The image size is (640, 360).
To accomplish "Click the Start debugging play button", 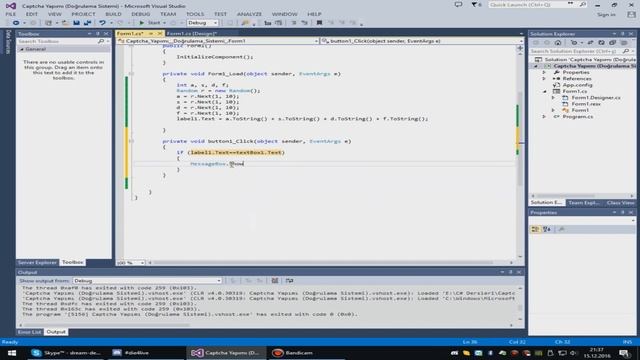I will click(x=142, y=23).
